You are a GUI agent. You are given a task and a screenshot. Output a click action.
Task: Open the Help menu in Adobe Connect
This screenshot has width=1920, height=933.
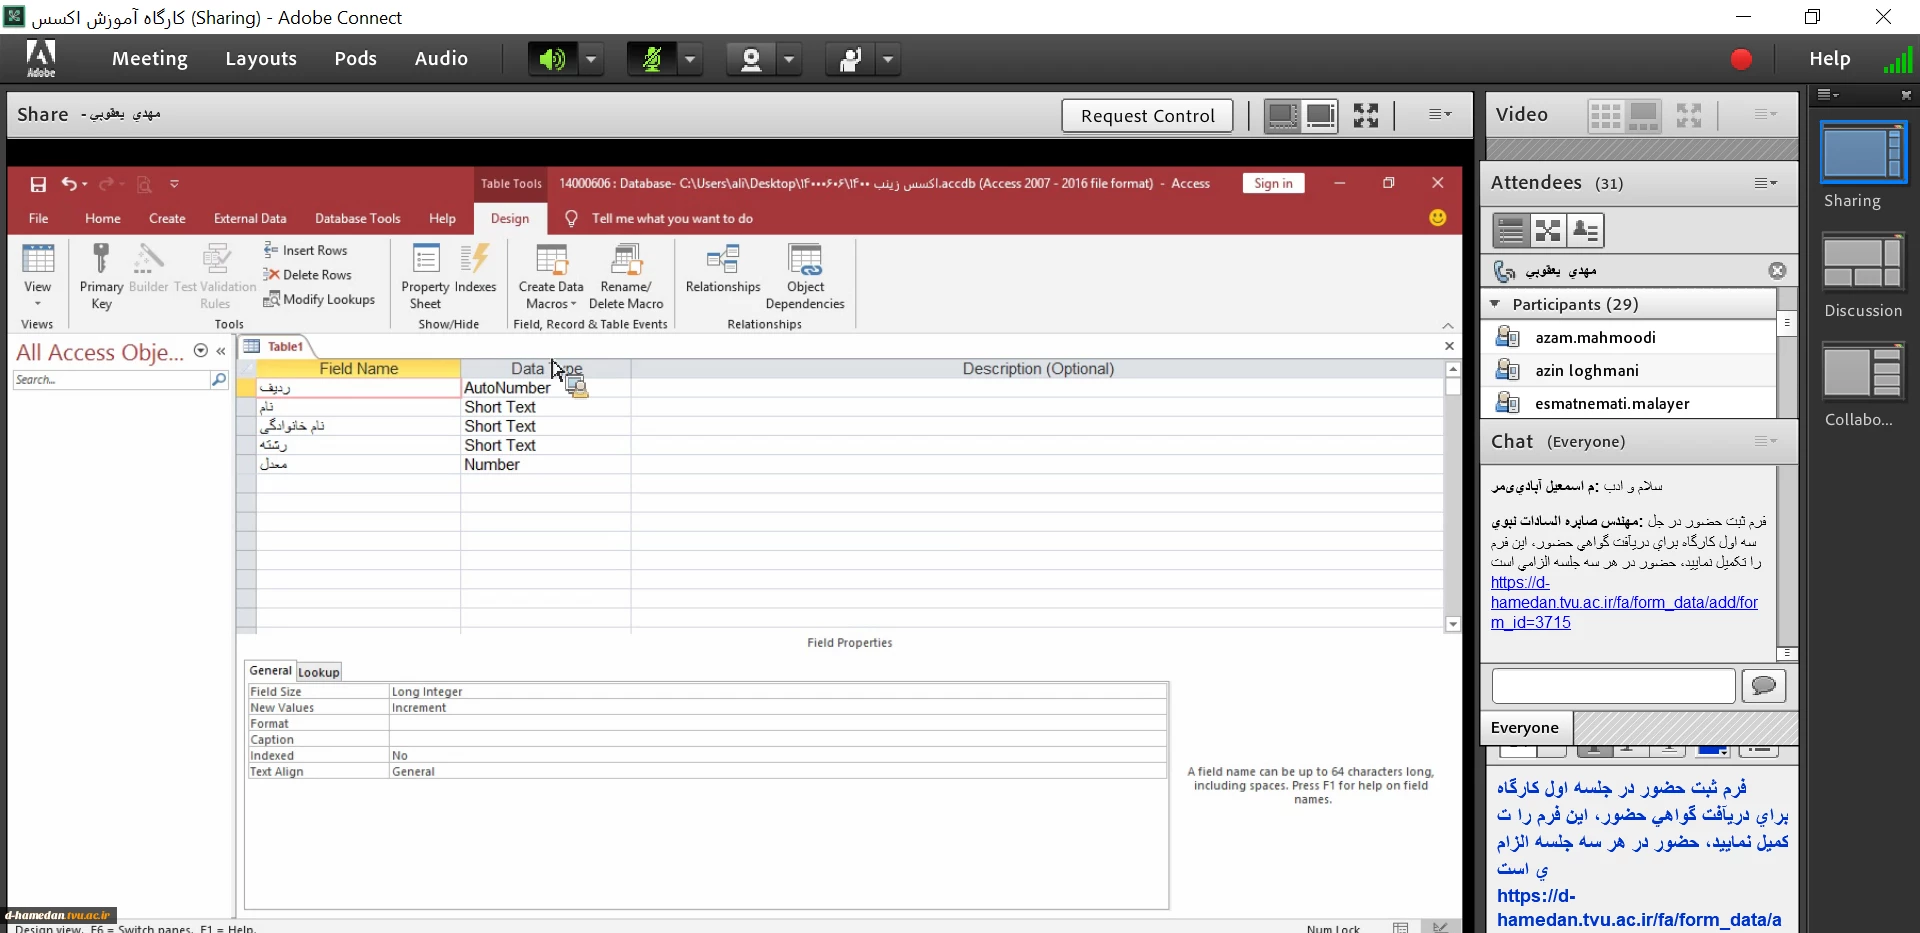tap(1829, 58)
